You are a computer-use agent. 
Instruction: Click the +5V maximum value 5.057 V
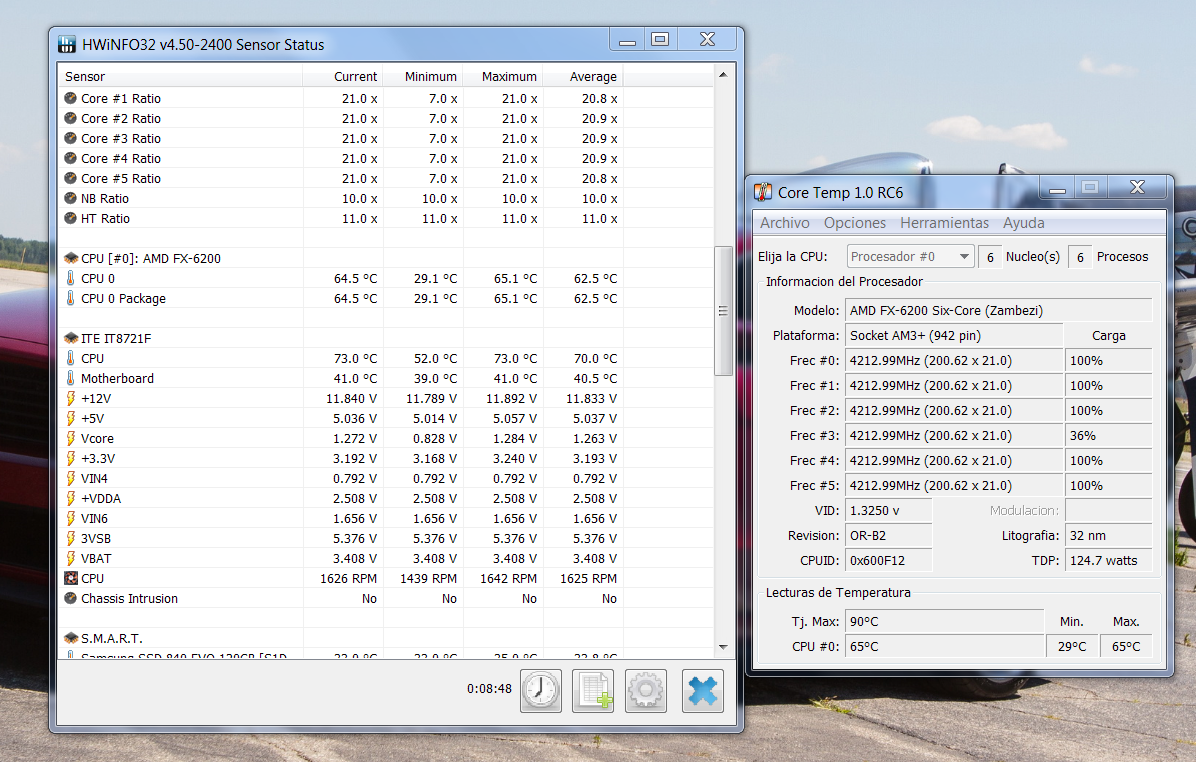coord(514,419)
